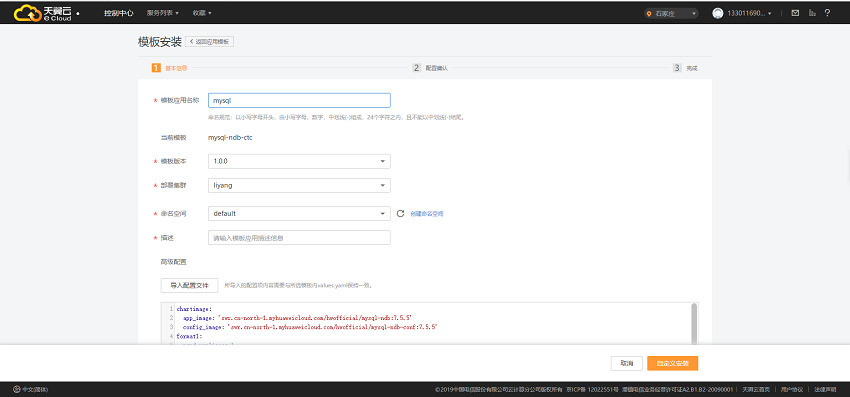This screenshot has width=850, height=397.
Task: Focus the template name field containing mysql
Action: (299, 101)
